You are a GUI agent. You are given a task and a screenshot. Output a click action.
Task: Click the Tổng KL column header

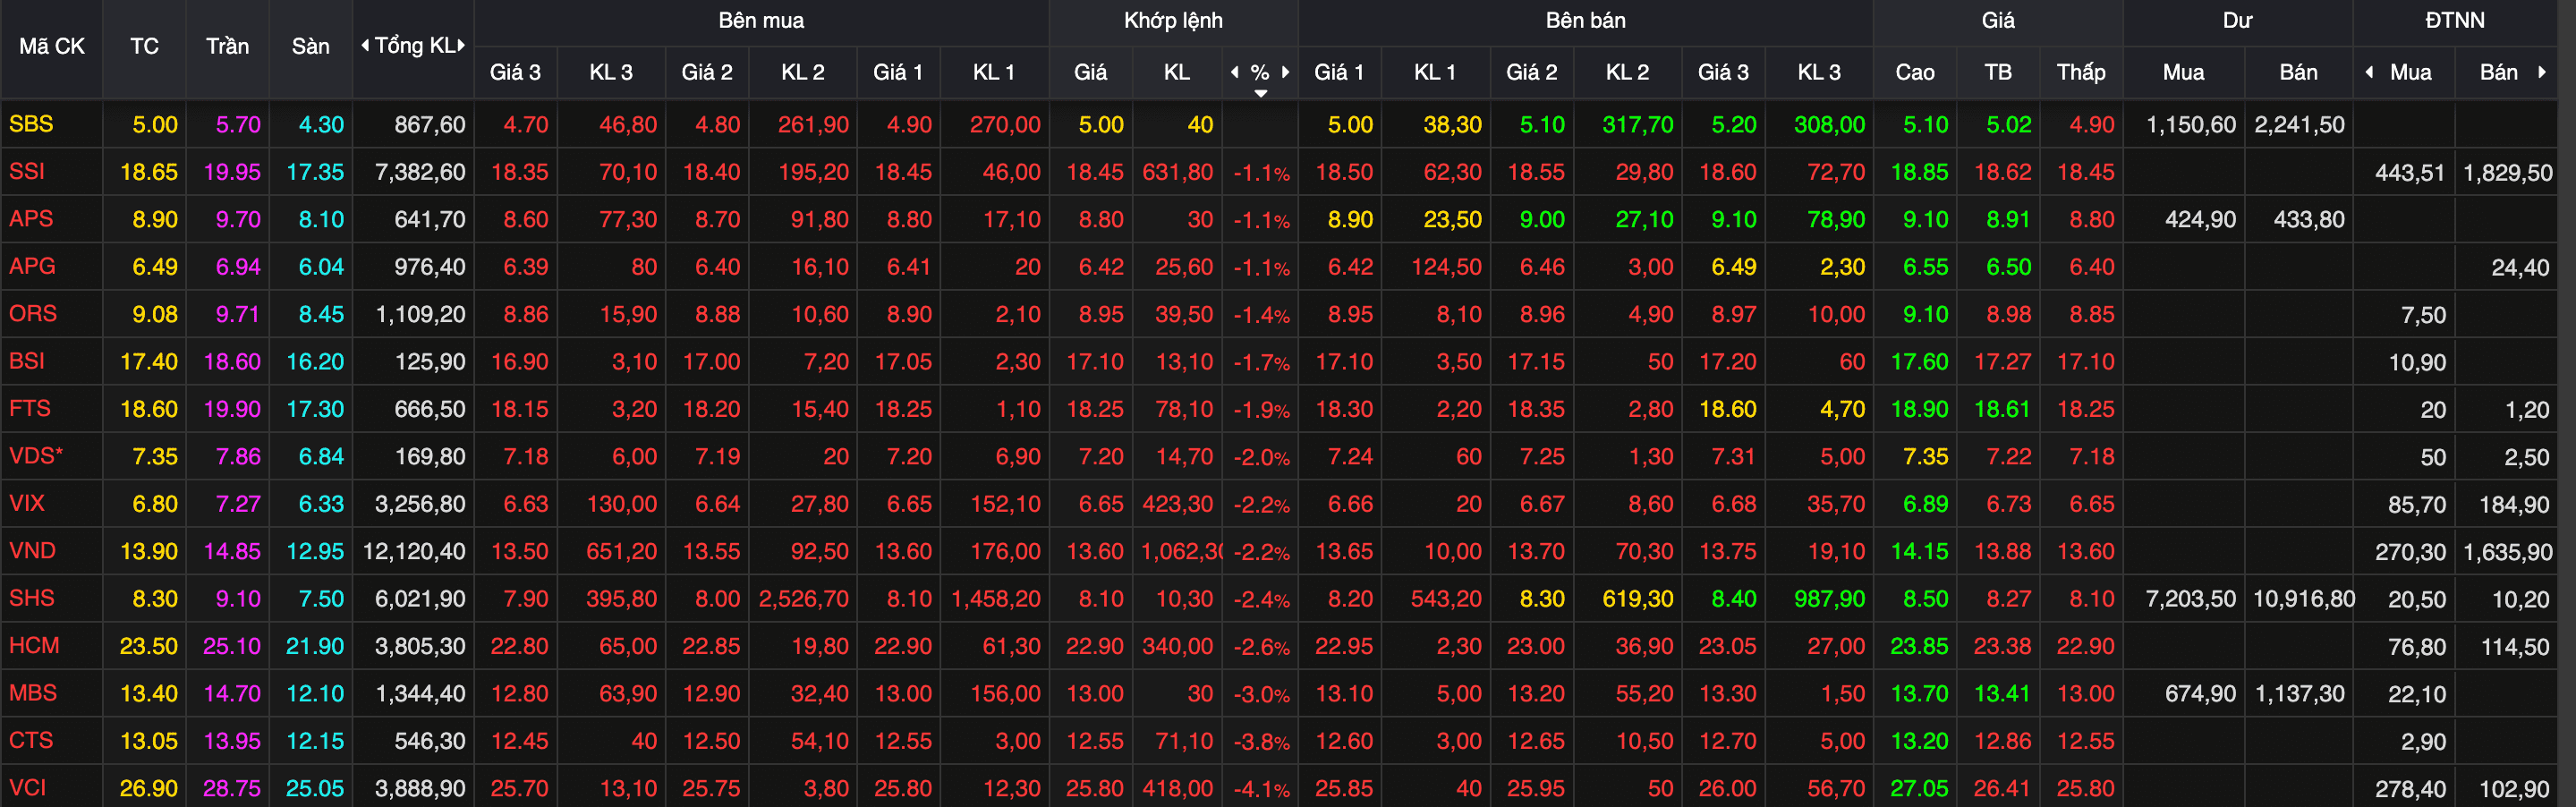click(414, 46)
